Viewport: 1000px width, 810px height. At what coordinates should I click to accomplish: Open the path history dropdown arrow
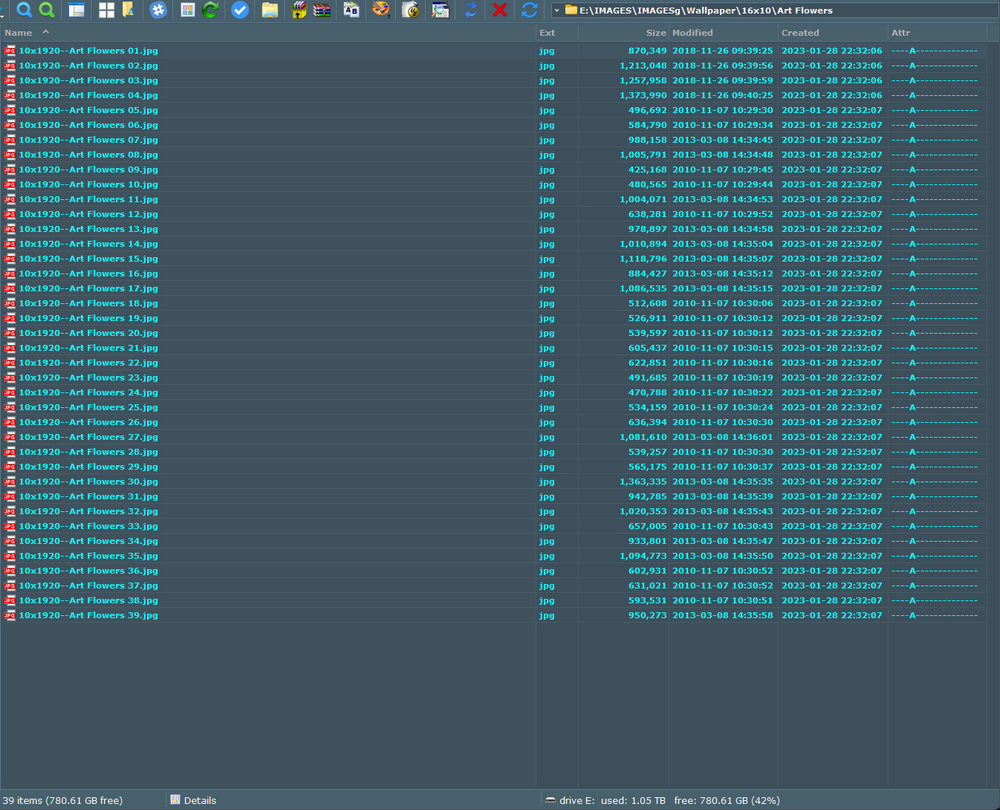[556, 10]
